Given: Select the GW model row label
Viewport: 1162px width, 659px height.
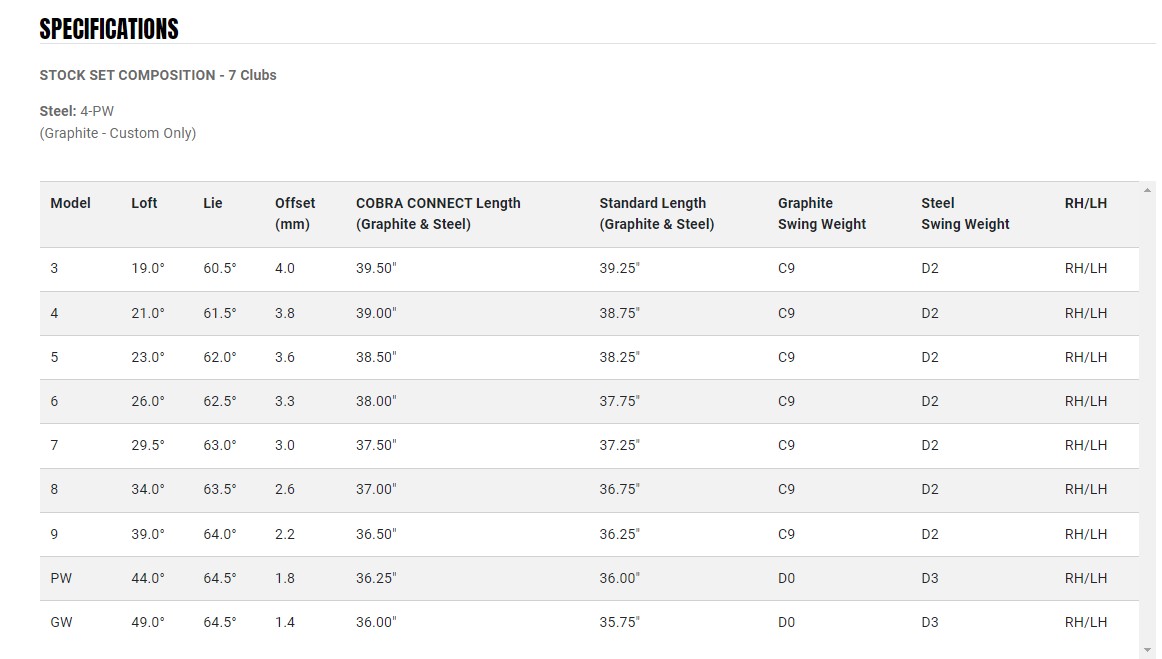Looking at the screenshot, I should coord(61,622).
